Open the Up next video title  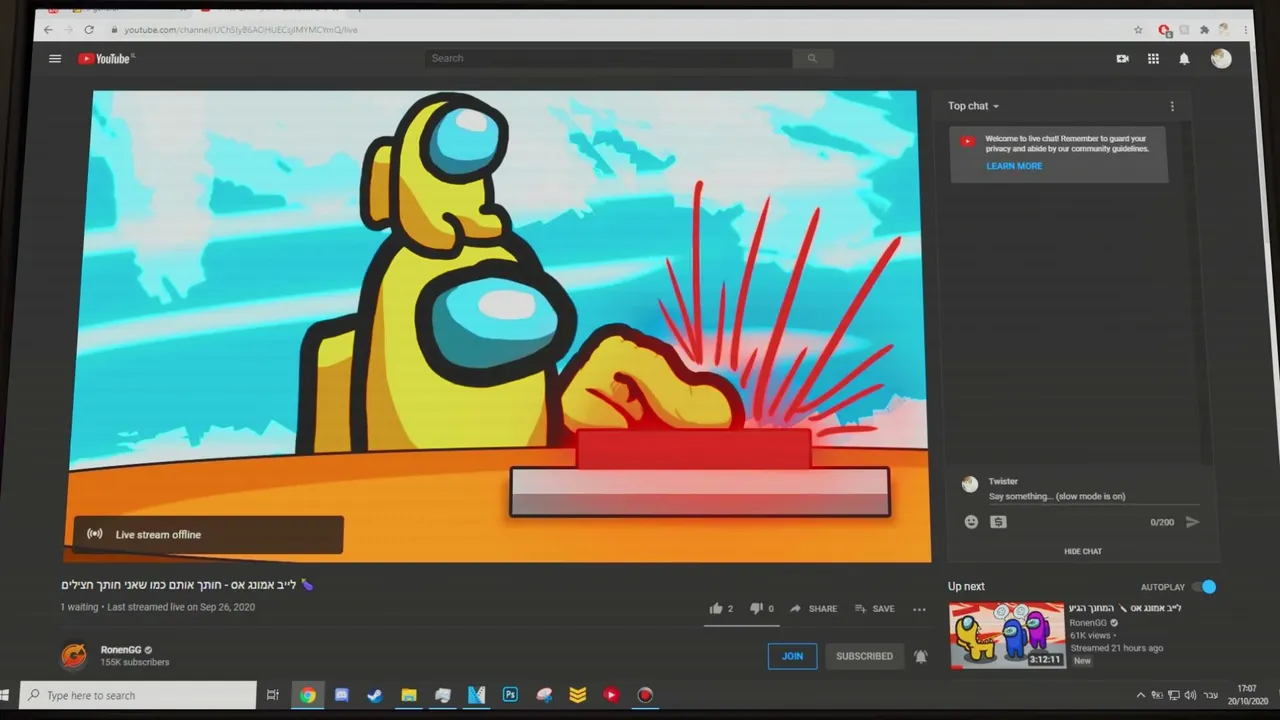(x=1125, y=608)
